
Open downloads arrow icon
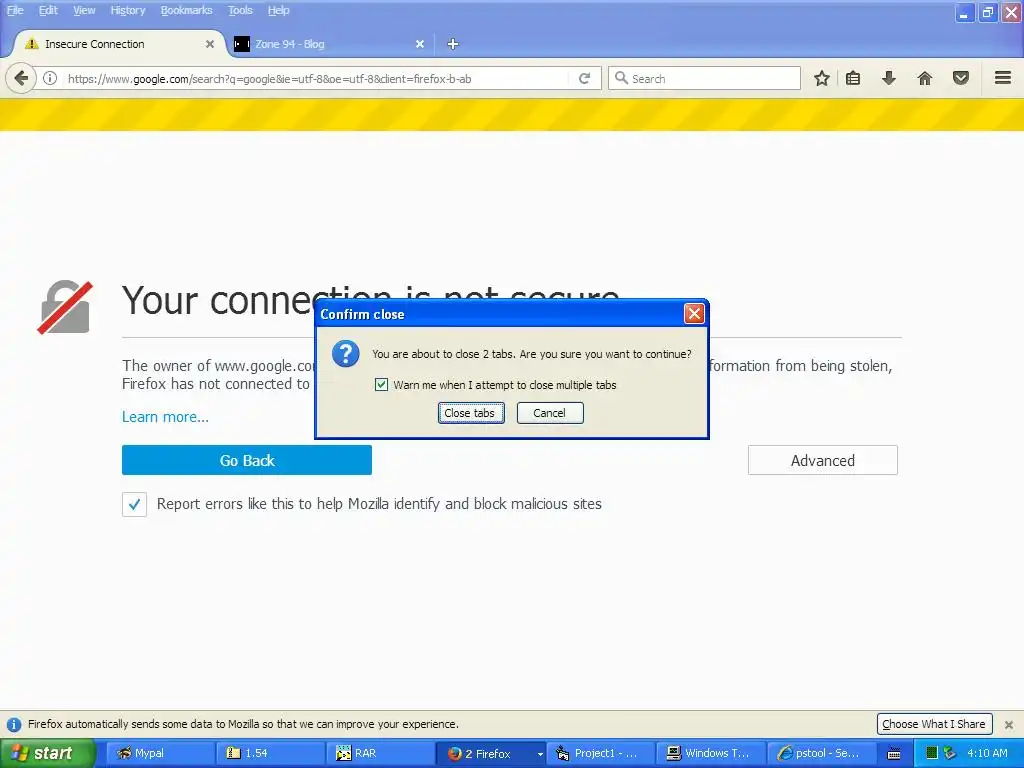889,78
